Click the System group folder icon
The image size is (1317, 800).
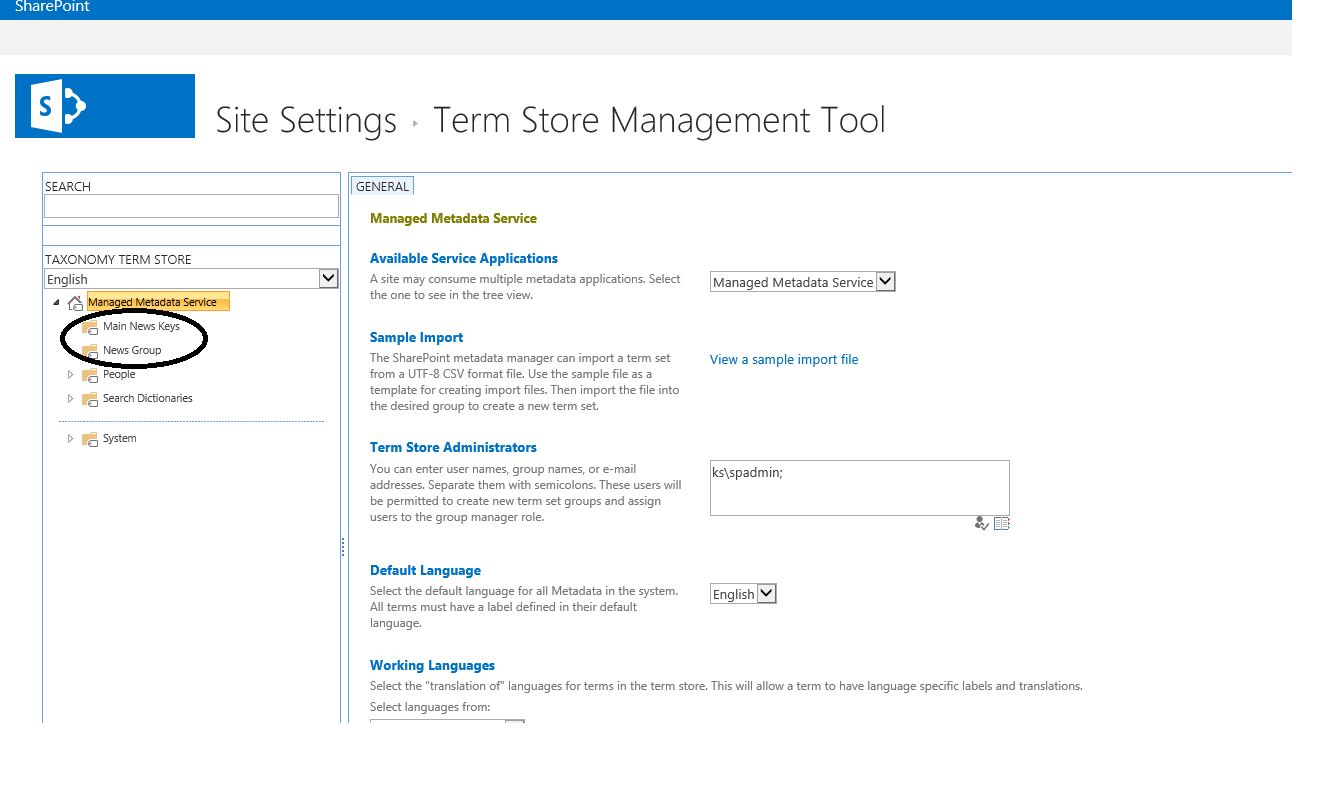90,439
